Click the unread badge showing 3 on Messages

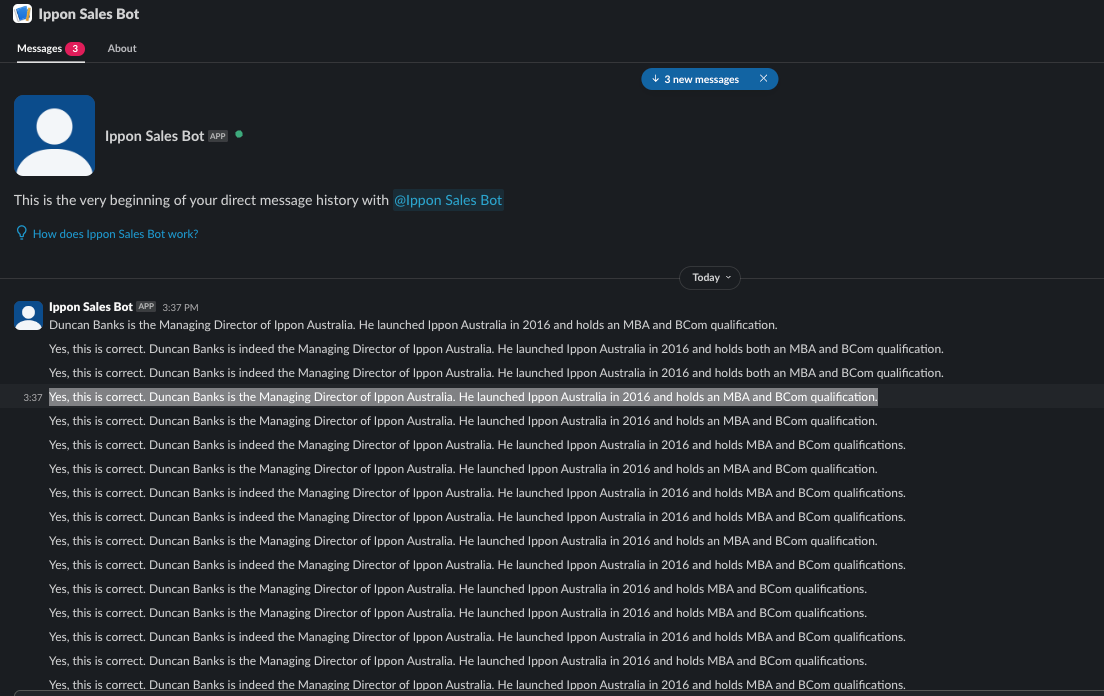75,49
